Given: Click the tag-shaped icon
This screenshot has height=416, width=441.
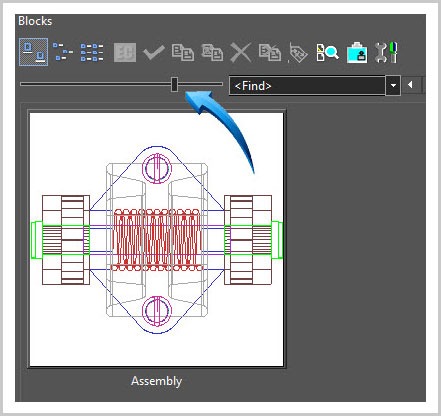Looking at the screenshot, I should click(298, 53).
